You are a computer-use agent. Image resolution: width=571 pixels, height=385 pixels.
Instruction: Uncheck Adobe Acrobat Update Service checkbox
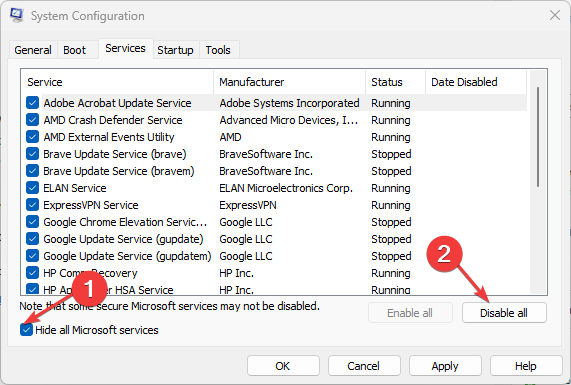(x=32, y=103)
